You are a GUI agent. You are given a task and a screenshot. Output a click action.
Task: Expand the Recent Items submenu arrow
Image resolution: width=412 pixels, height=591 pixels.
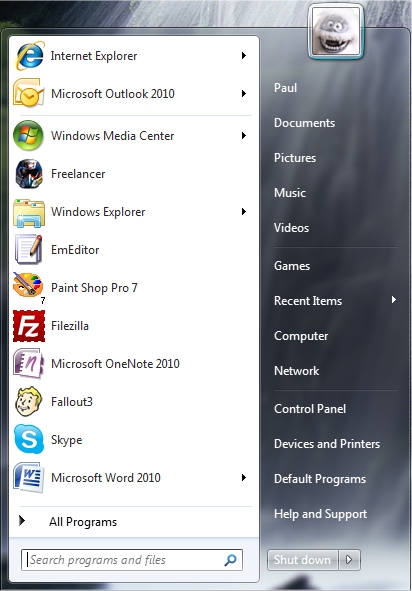394,300
